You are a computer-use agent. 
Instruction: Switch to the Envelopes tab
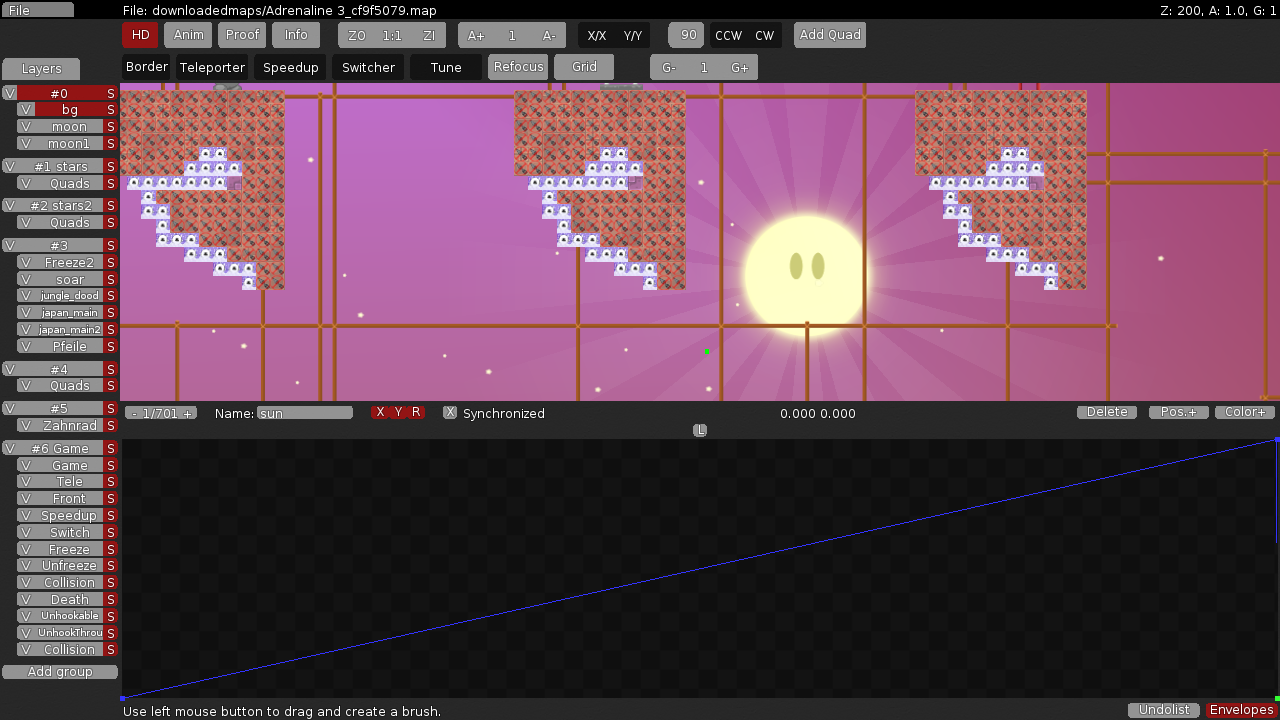1241,710
